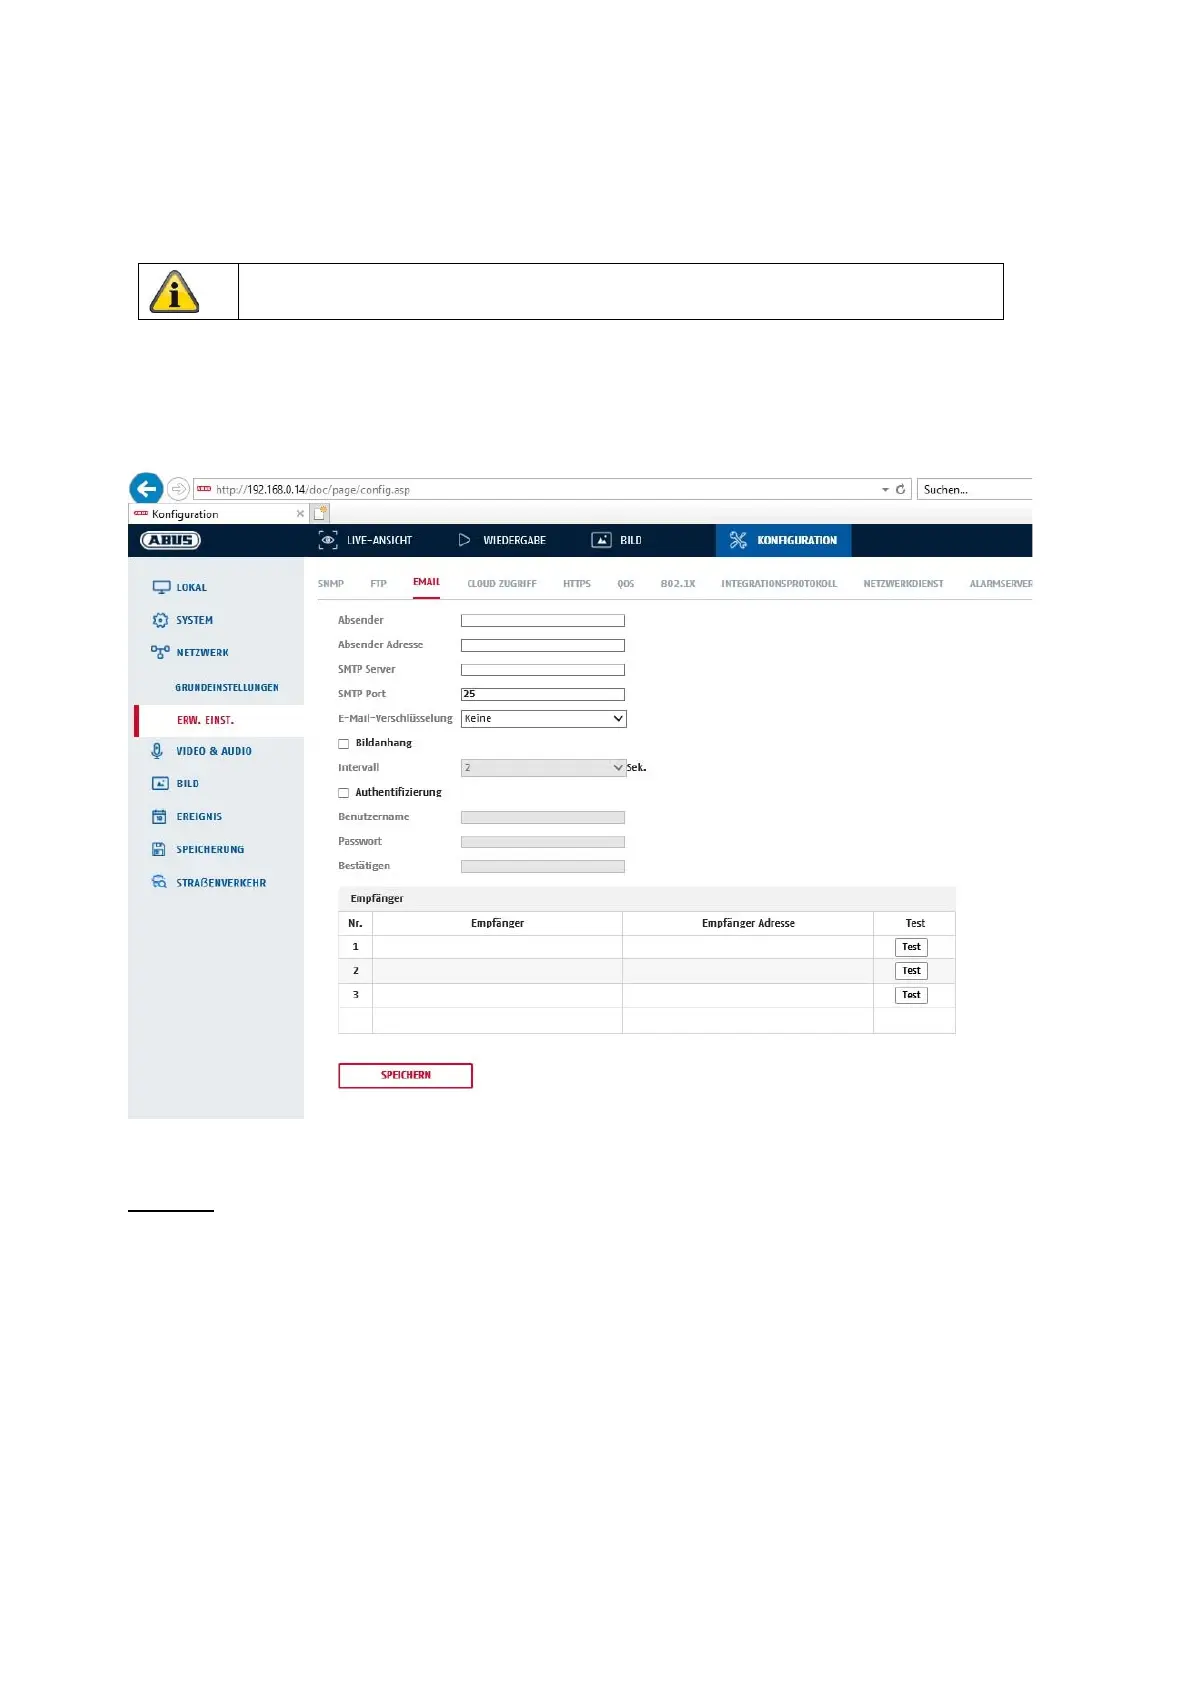
Task: Click the Bestätigen input field
Action: 543,866
